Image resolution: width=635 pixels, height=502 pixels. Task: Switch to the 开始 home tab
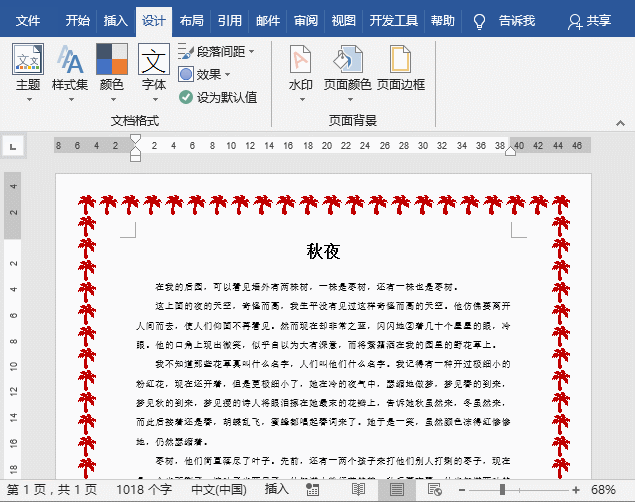point(77,21)
